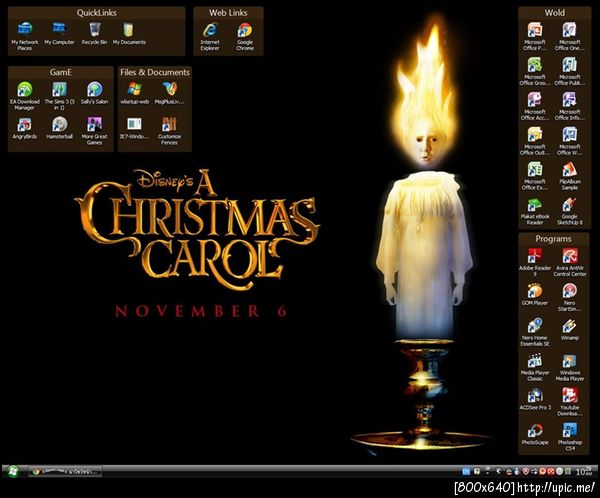Launch Microsoft Office Publisher shortcut
Viewport: 600px width, 498px height.
pos(569,71)
